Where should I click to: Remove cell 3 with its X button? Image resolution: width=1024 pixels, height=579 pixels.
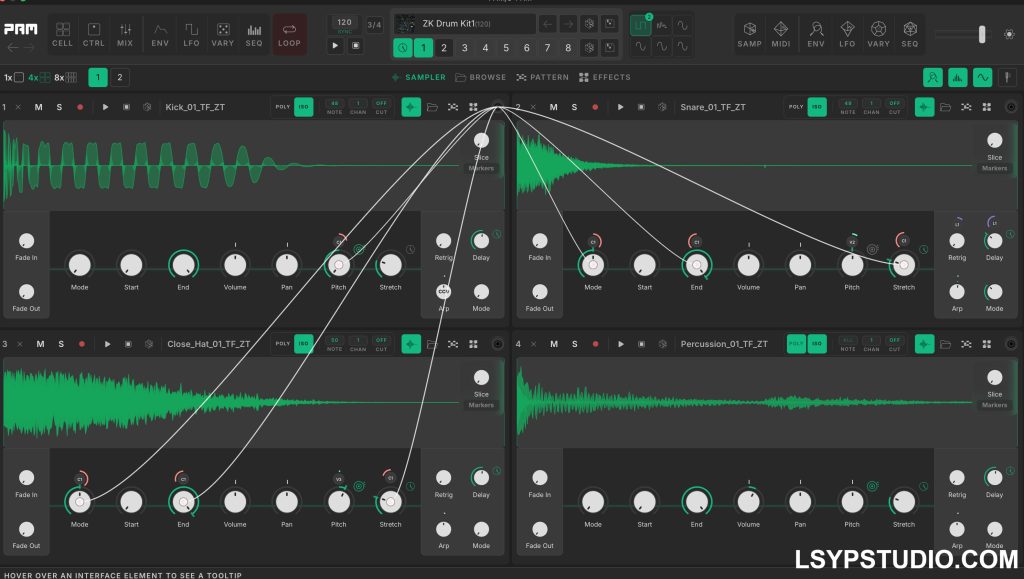click(20, 344)
